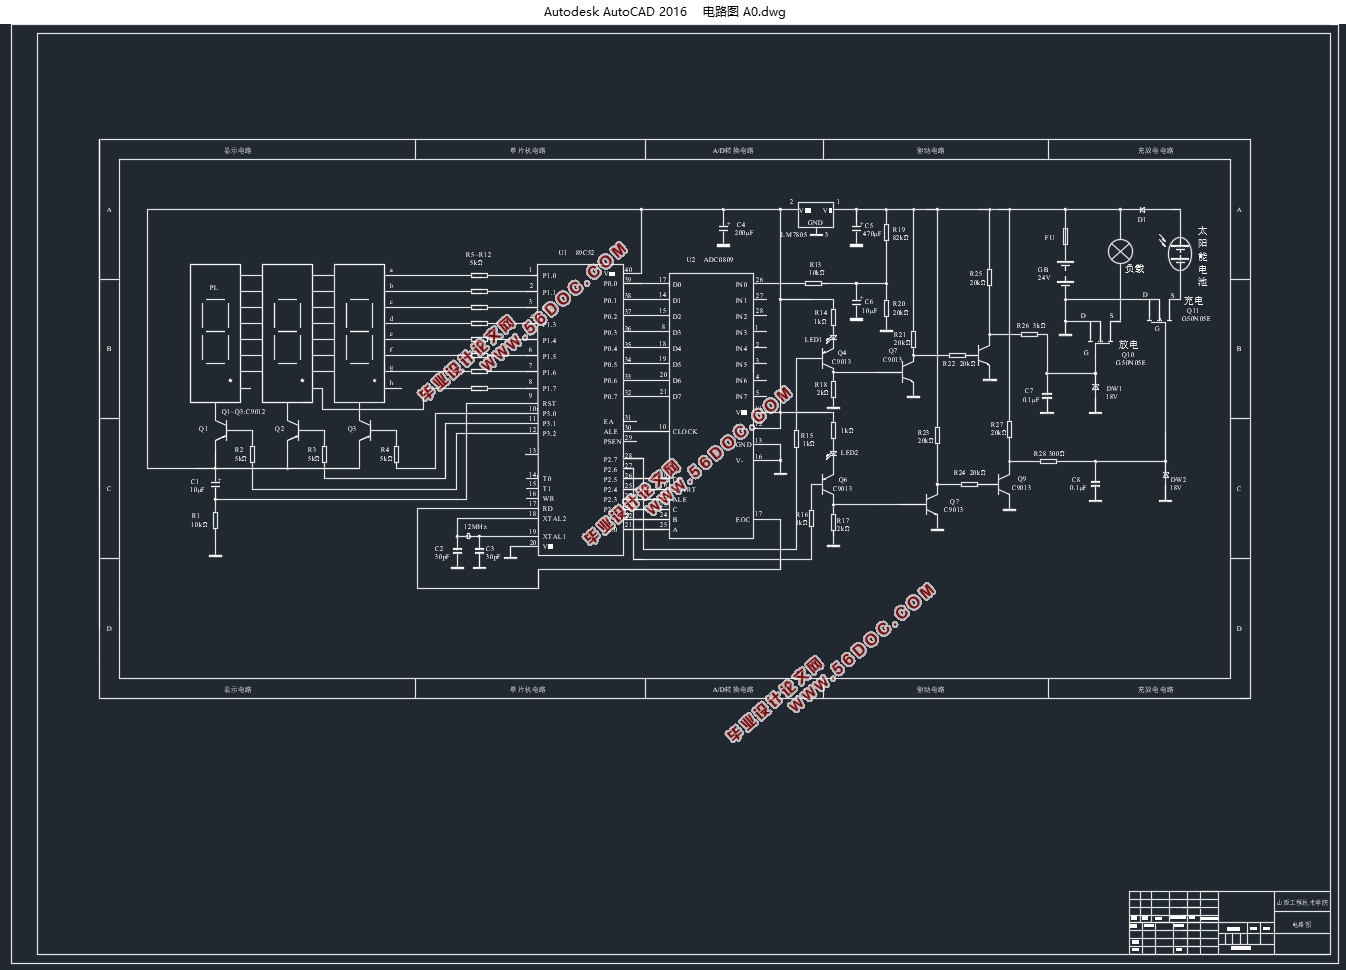1346x970 pixels.
Task: Select the LM7805 voltage regulator block
Action: 815,216
